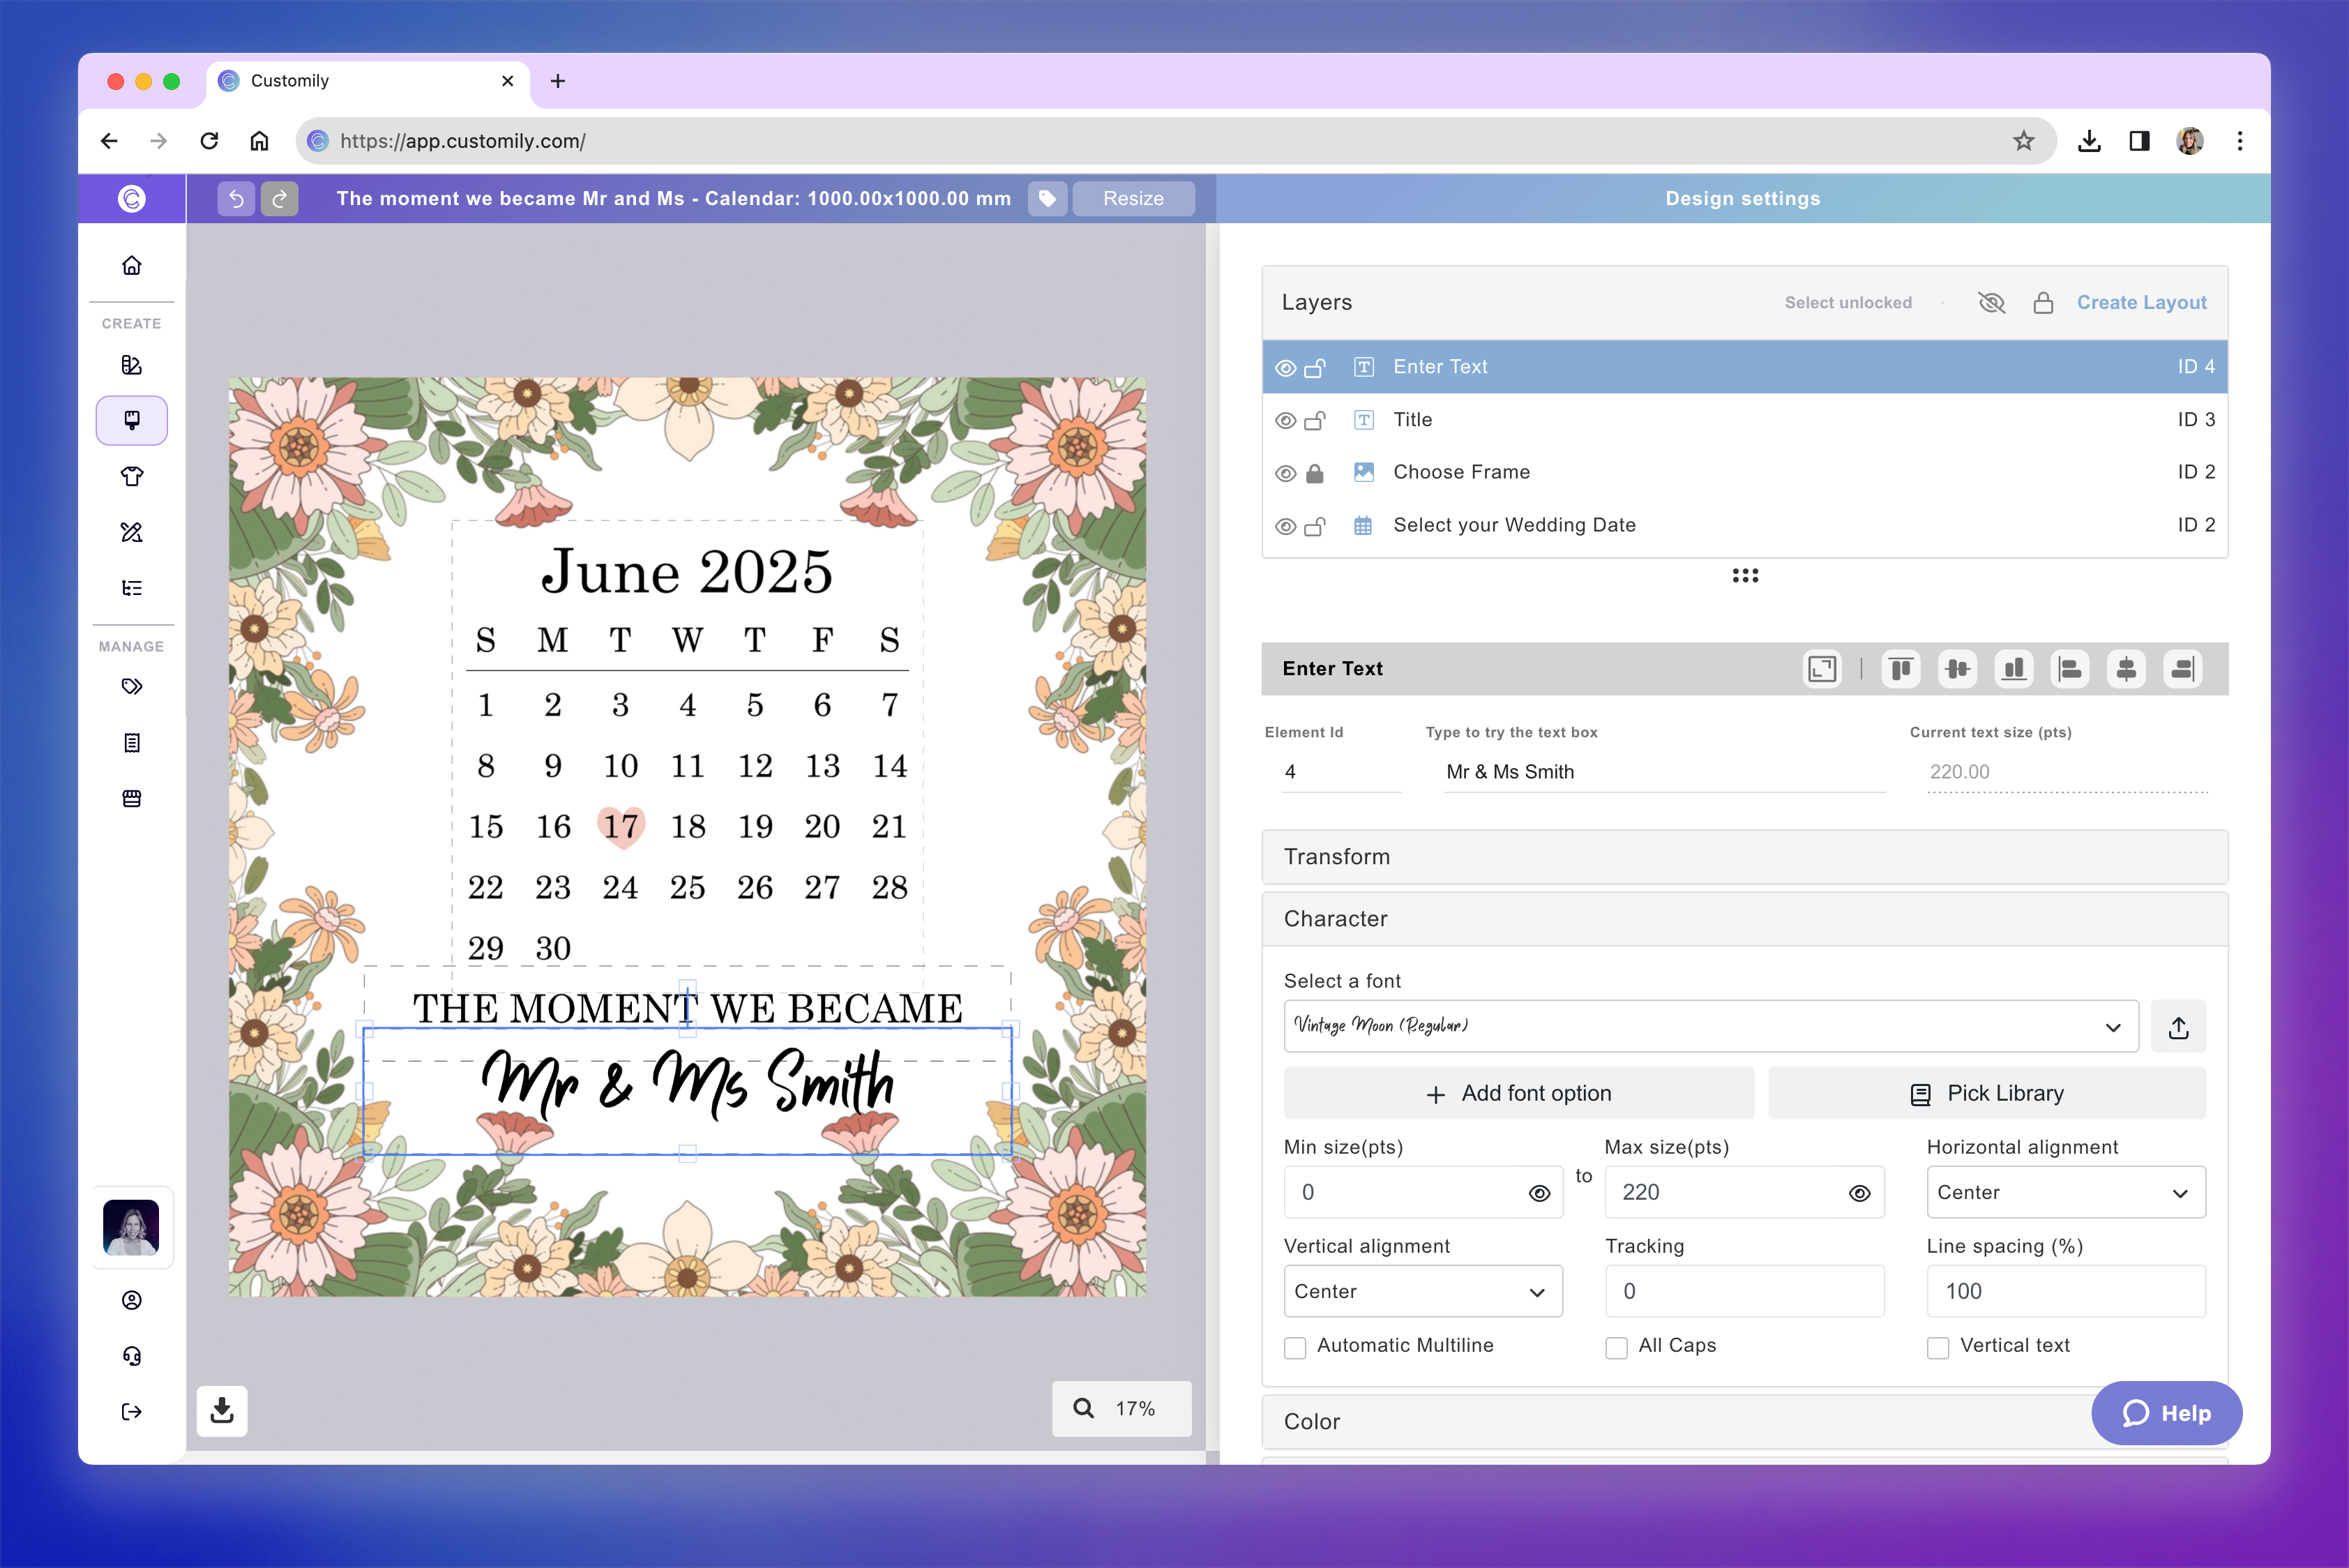Select the Select your Wedding Date layer
This screenshot has width=2349, height=1568.
(x=1744, y=525)
